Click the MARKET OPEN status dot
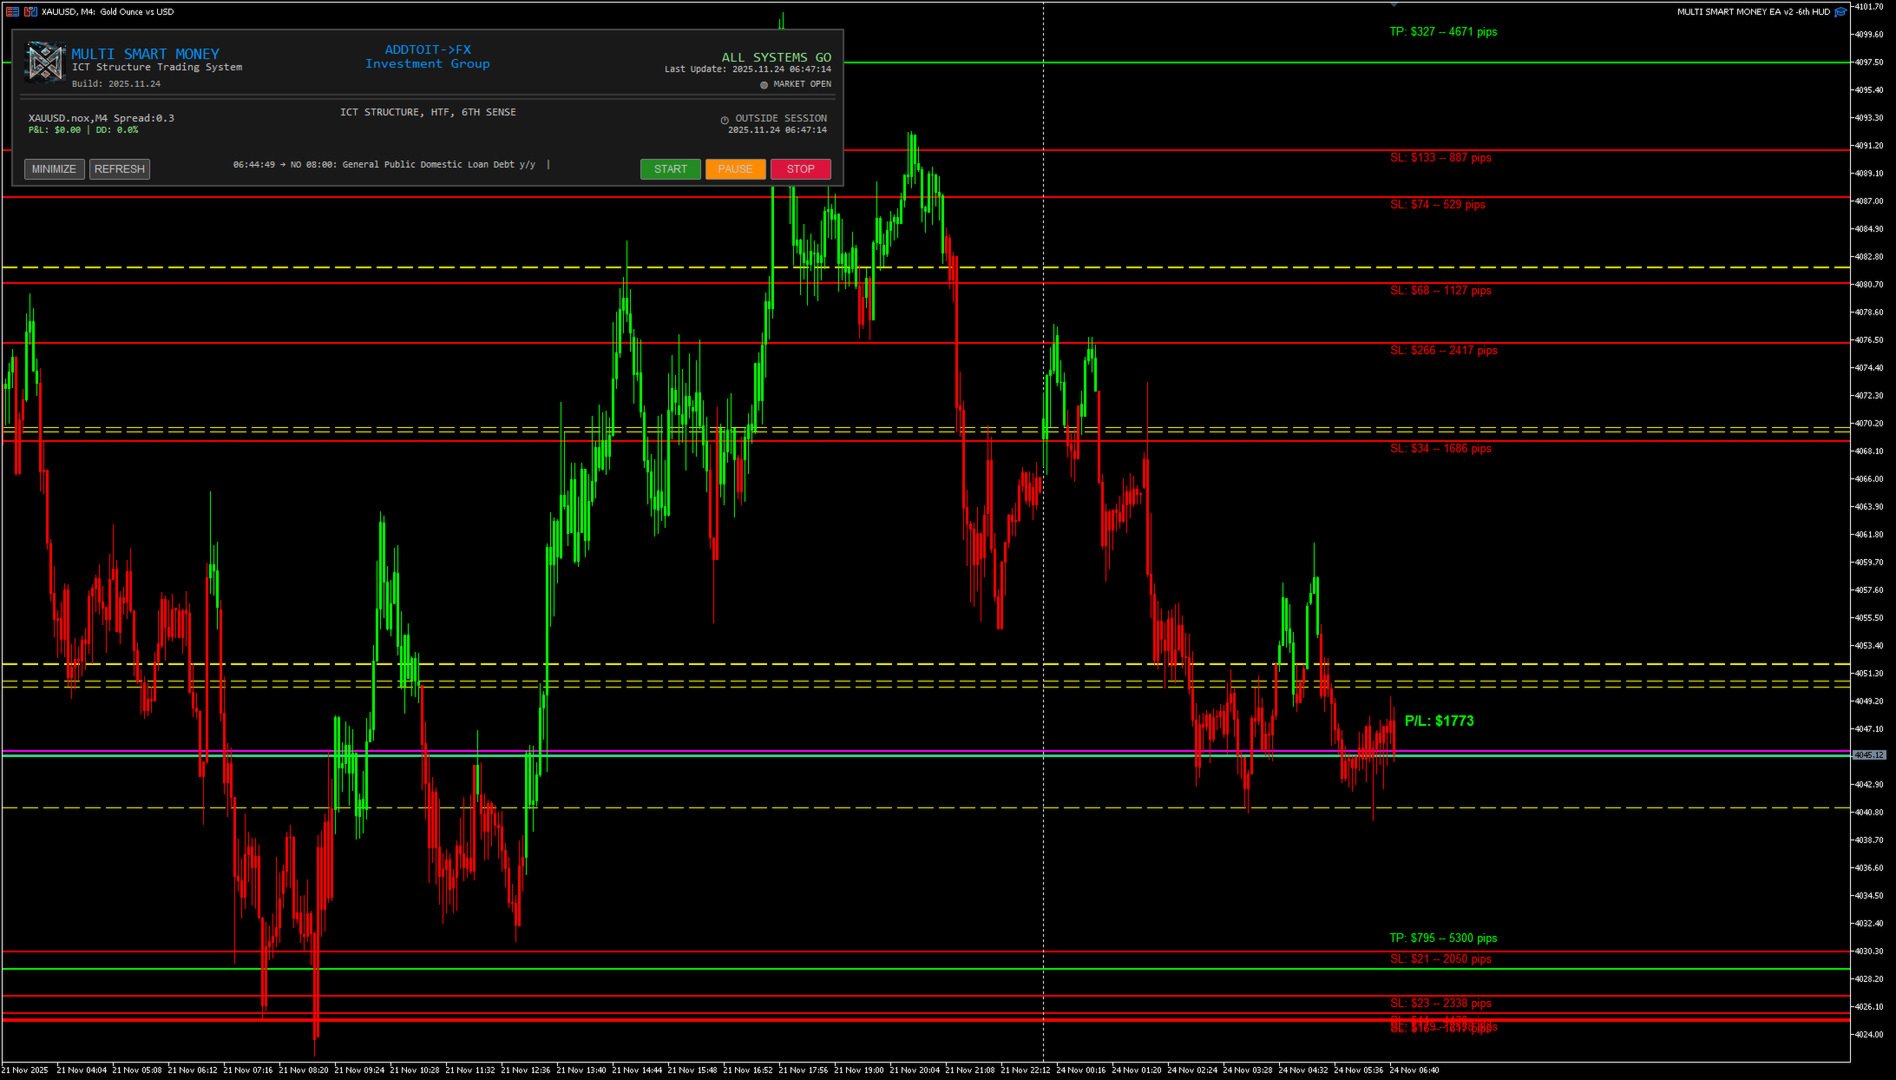The image size is (1896, 1080). [x=764, y=85]
